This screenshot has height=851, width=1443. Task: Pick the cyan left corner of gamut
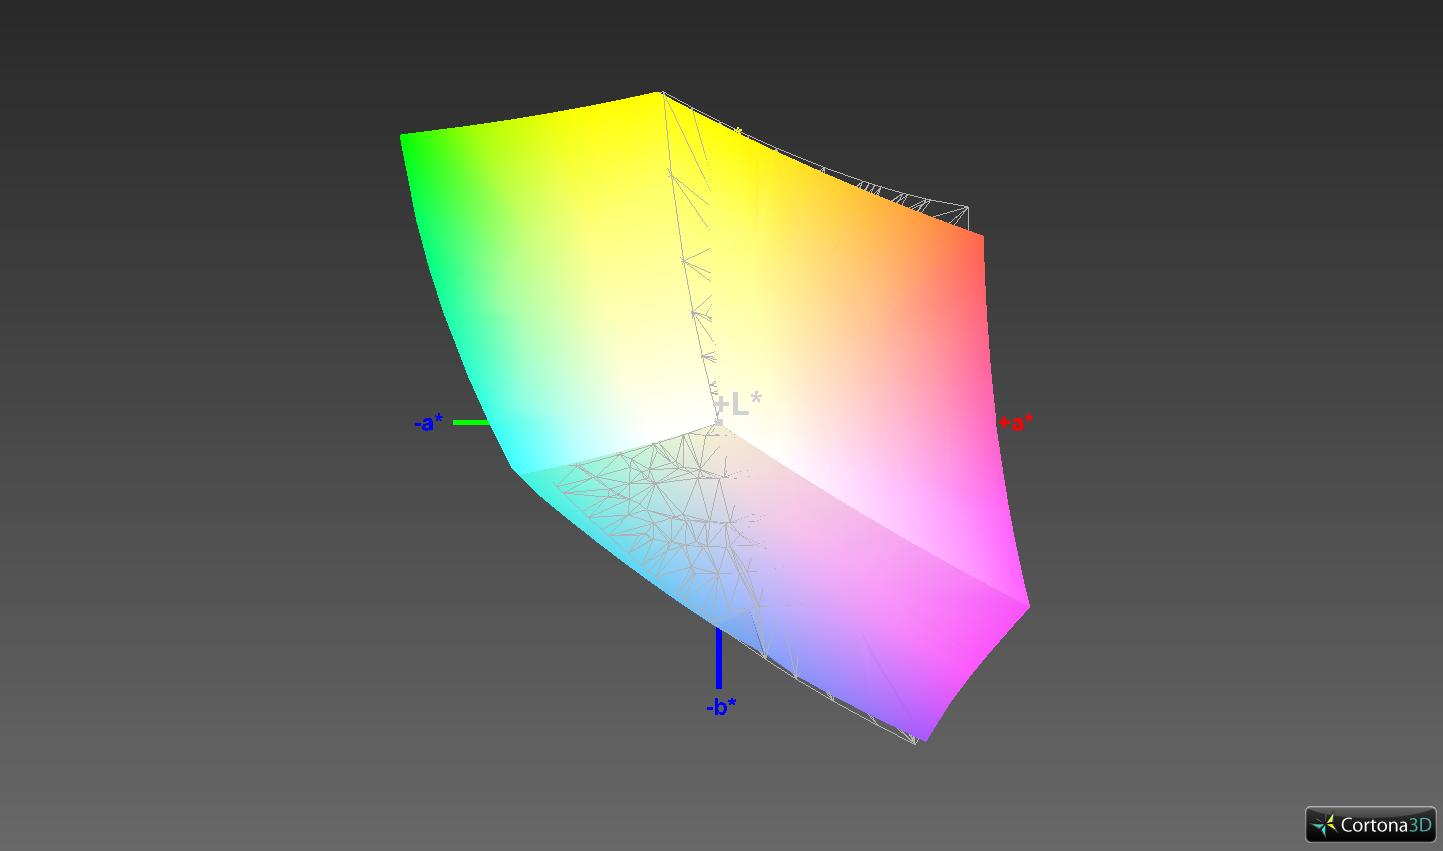point(514,466)
